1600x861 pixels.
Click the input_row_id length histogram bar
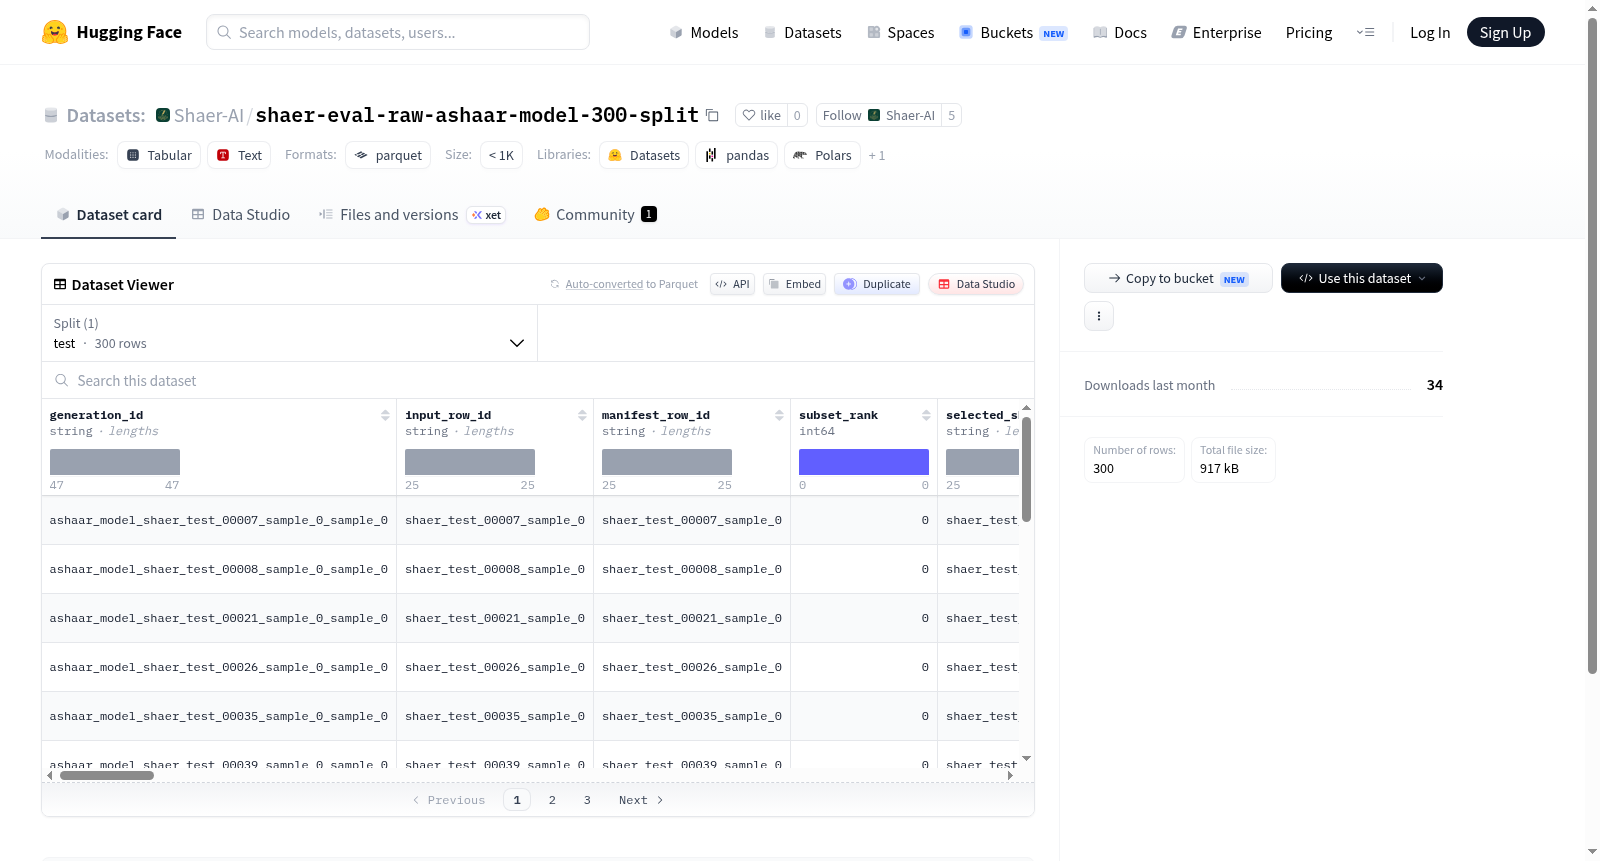tap(470, 462)
